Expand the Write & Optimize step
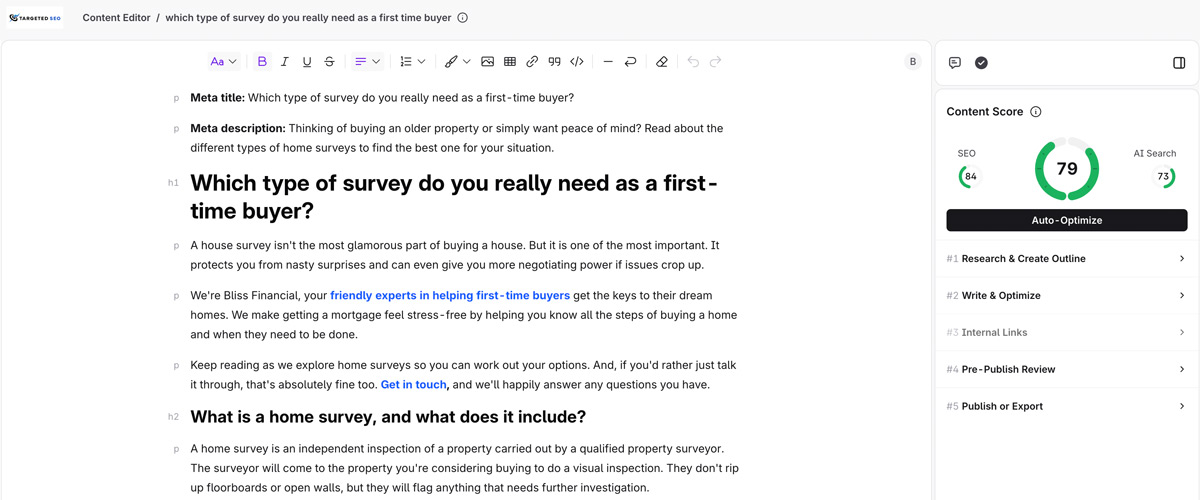This screenshot has width=1200, height=500. (x=1067, y=296)
